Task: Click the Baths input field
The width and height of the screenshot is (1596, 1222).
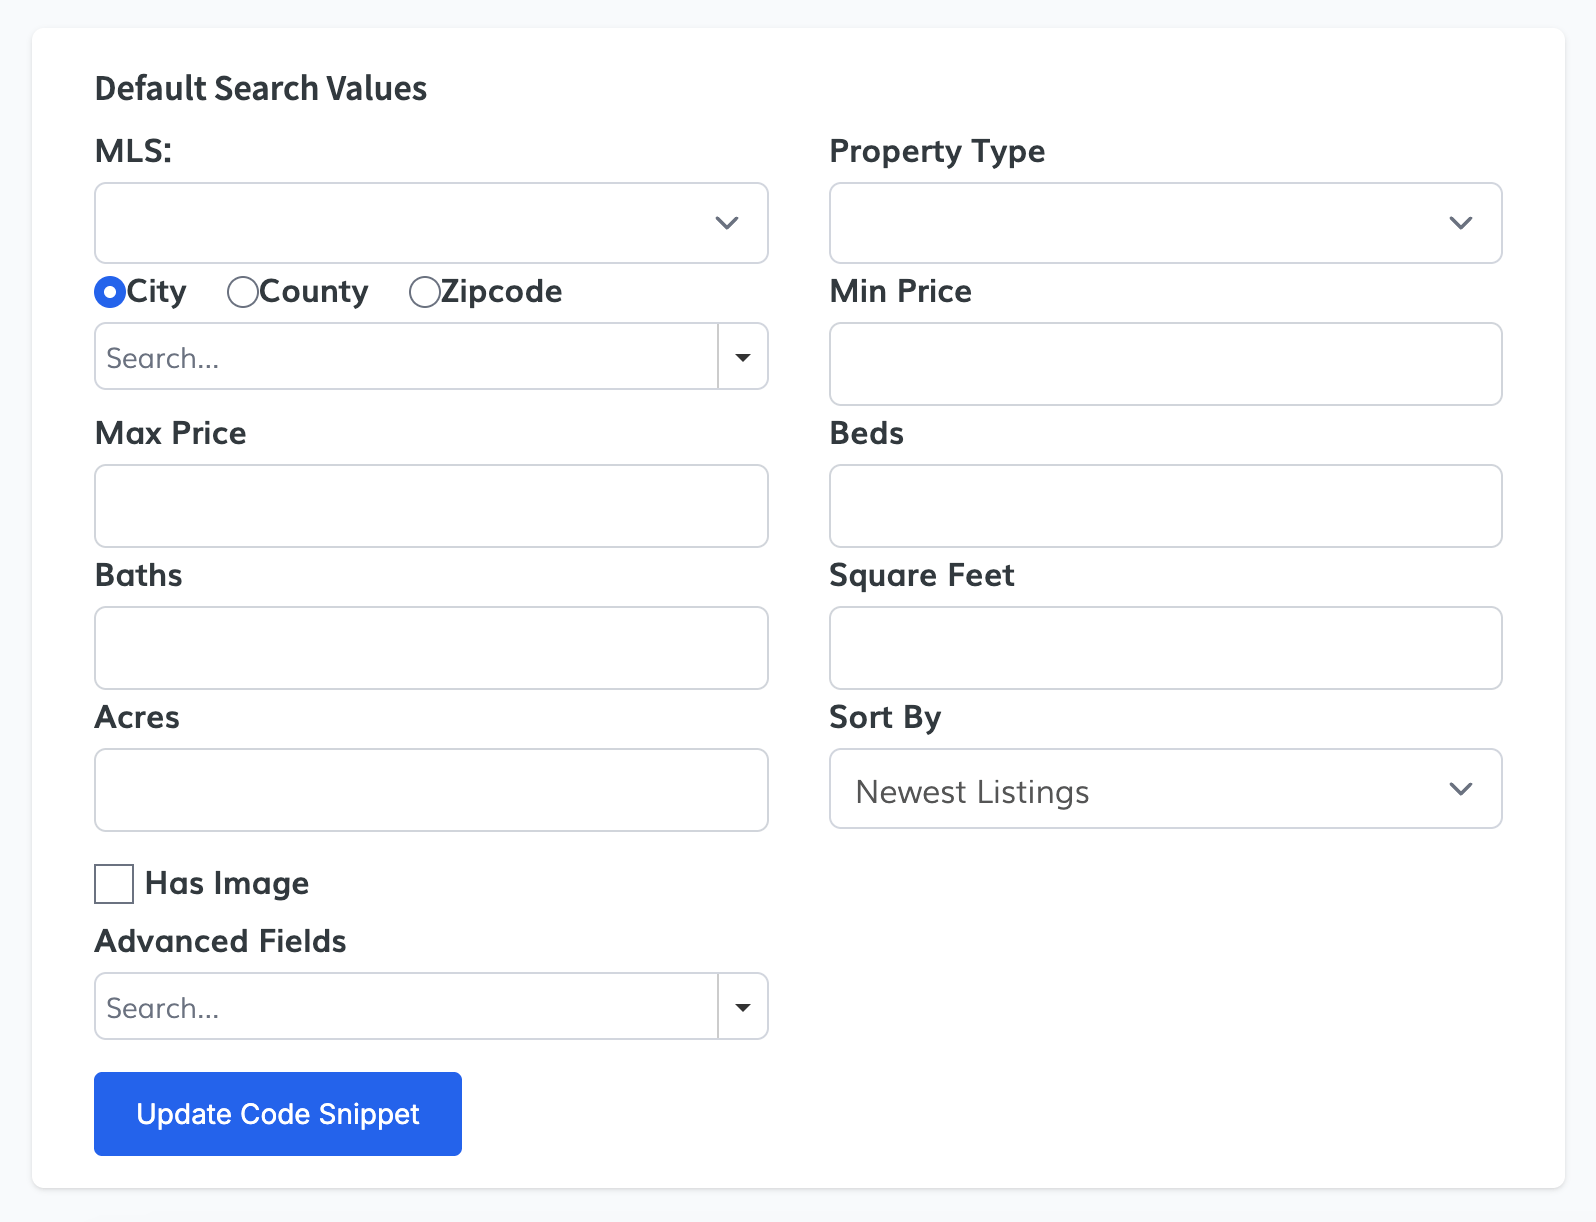Action: tap(431, 648)
